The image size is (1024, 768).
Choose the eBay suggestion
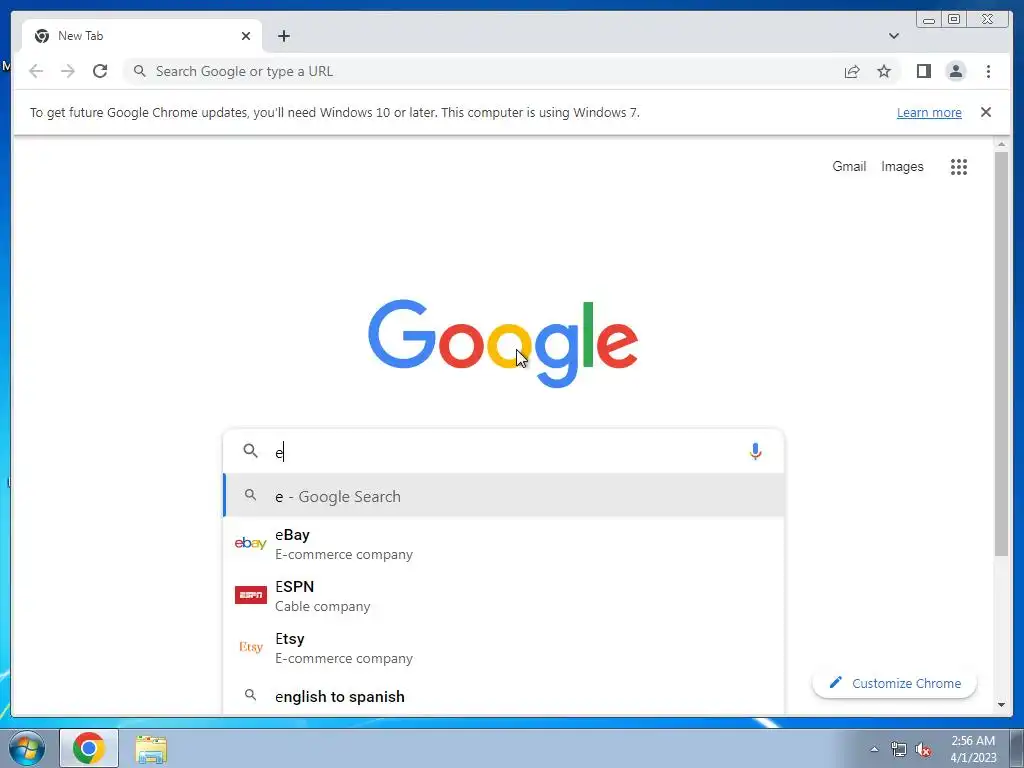point(504,544)
